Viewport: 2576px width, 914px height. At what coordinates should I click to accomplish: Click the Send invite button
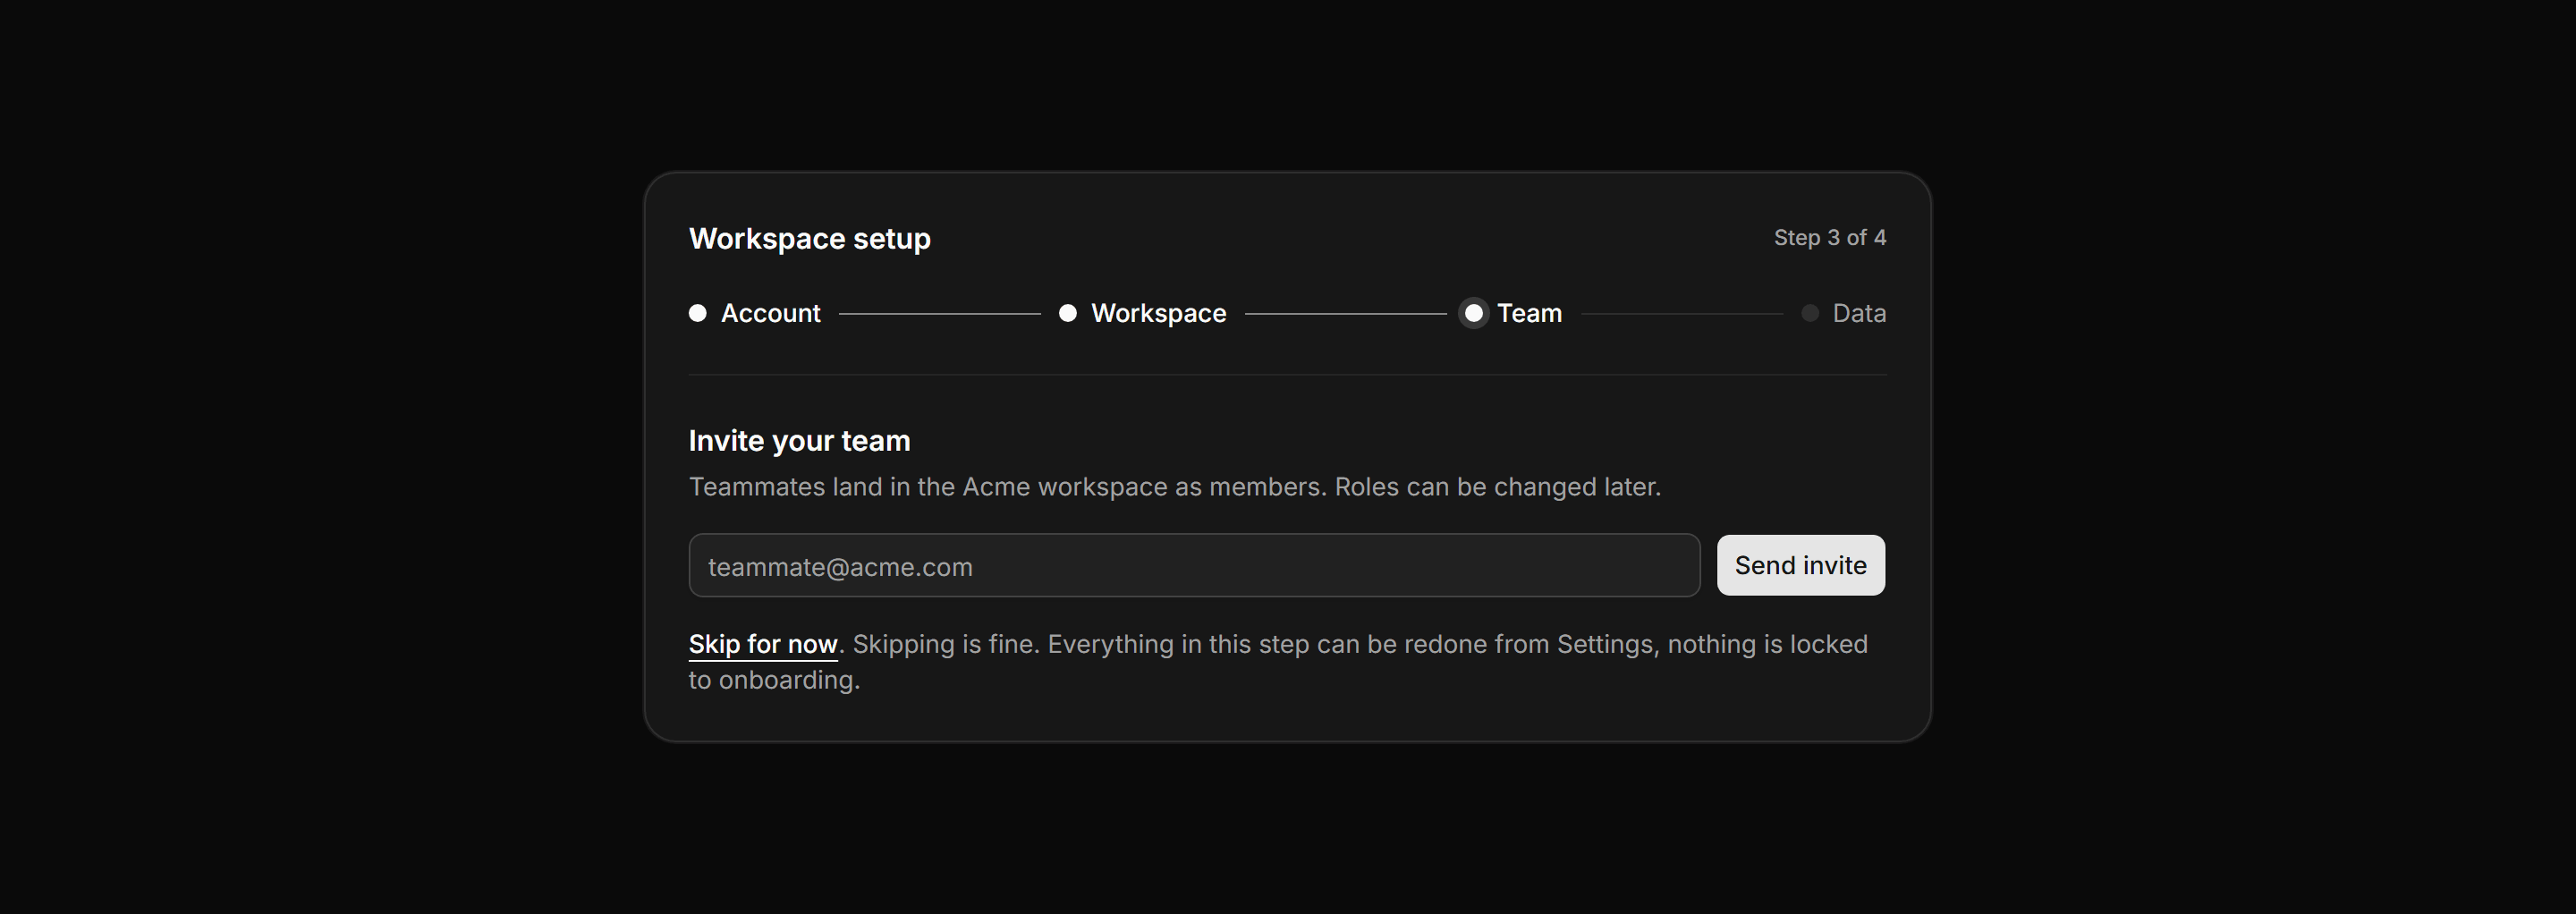pos(1801,565)
